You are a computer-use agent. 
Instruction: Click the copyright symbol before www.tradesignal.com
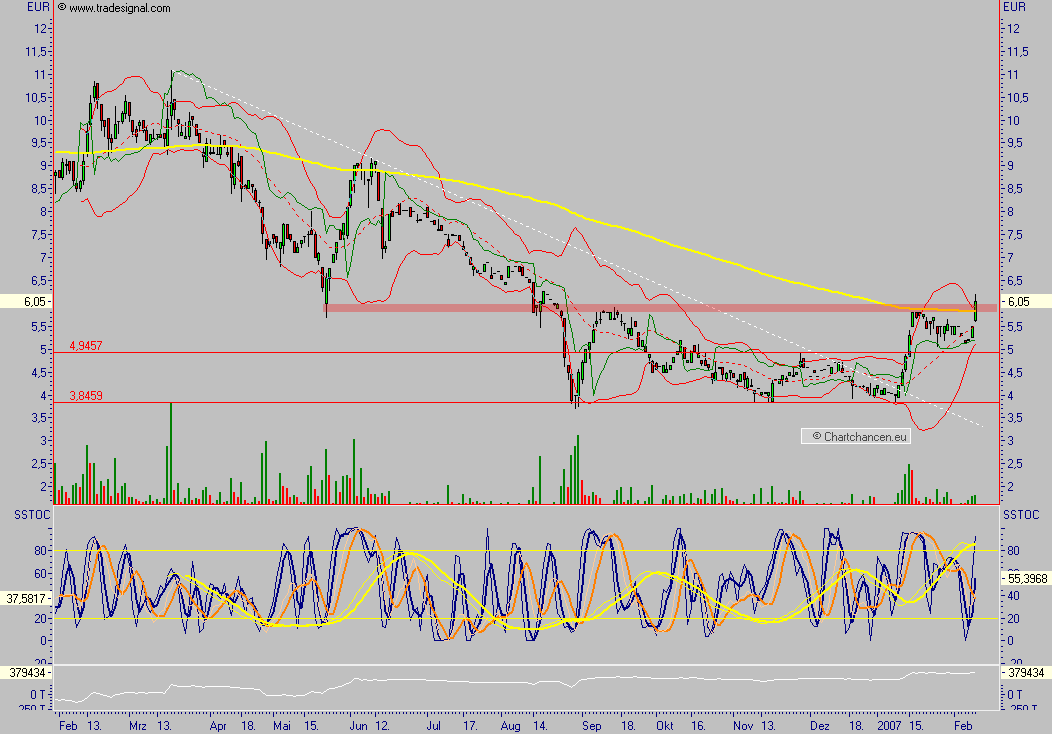click(62, 8)
